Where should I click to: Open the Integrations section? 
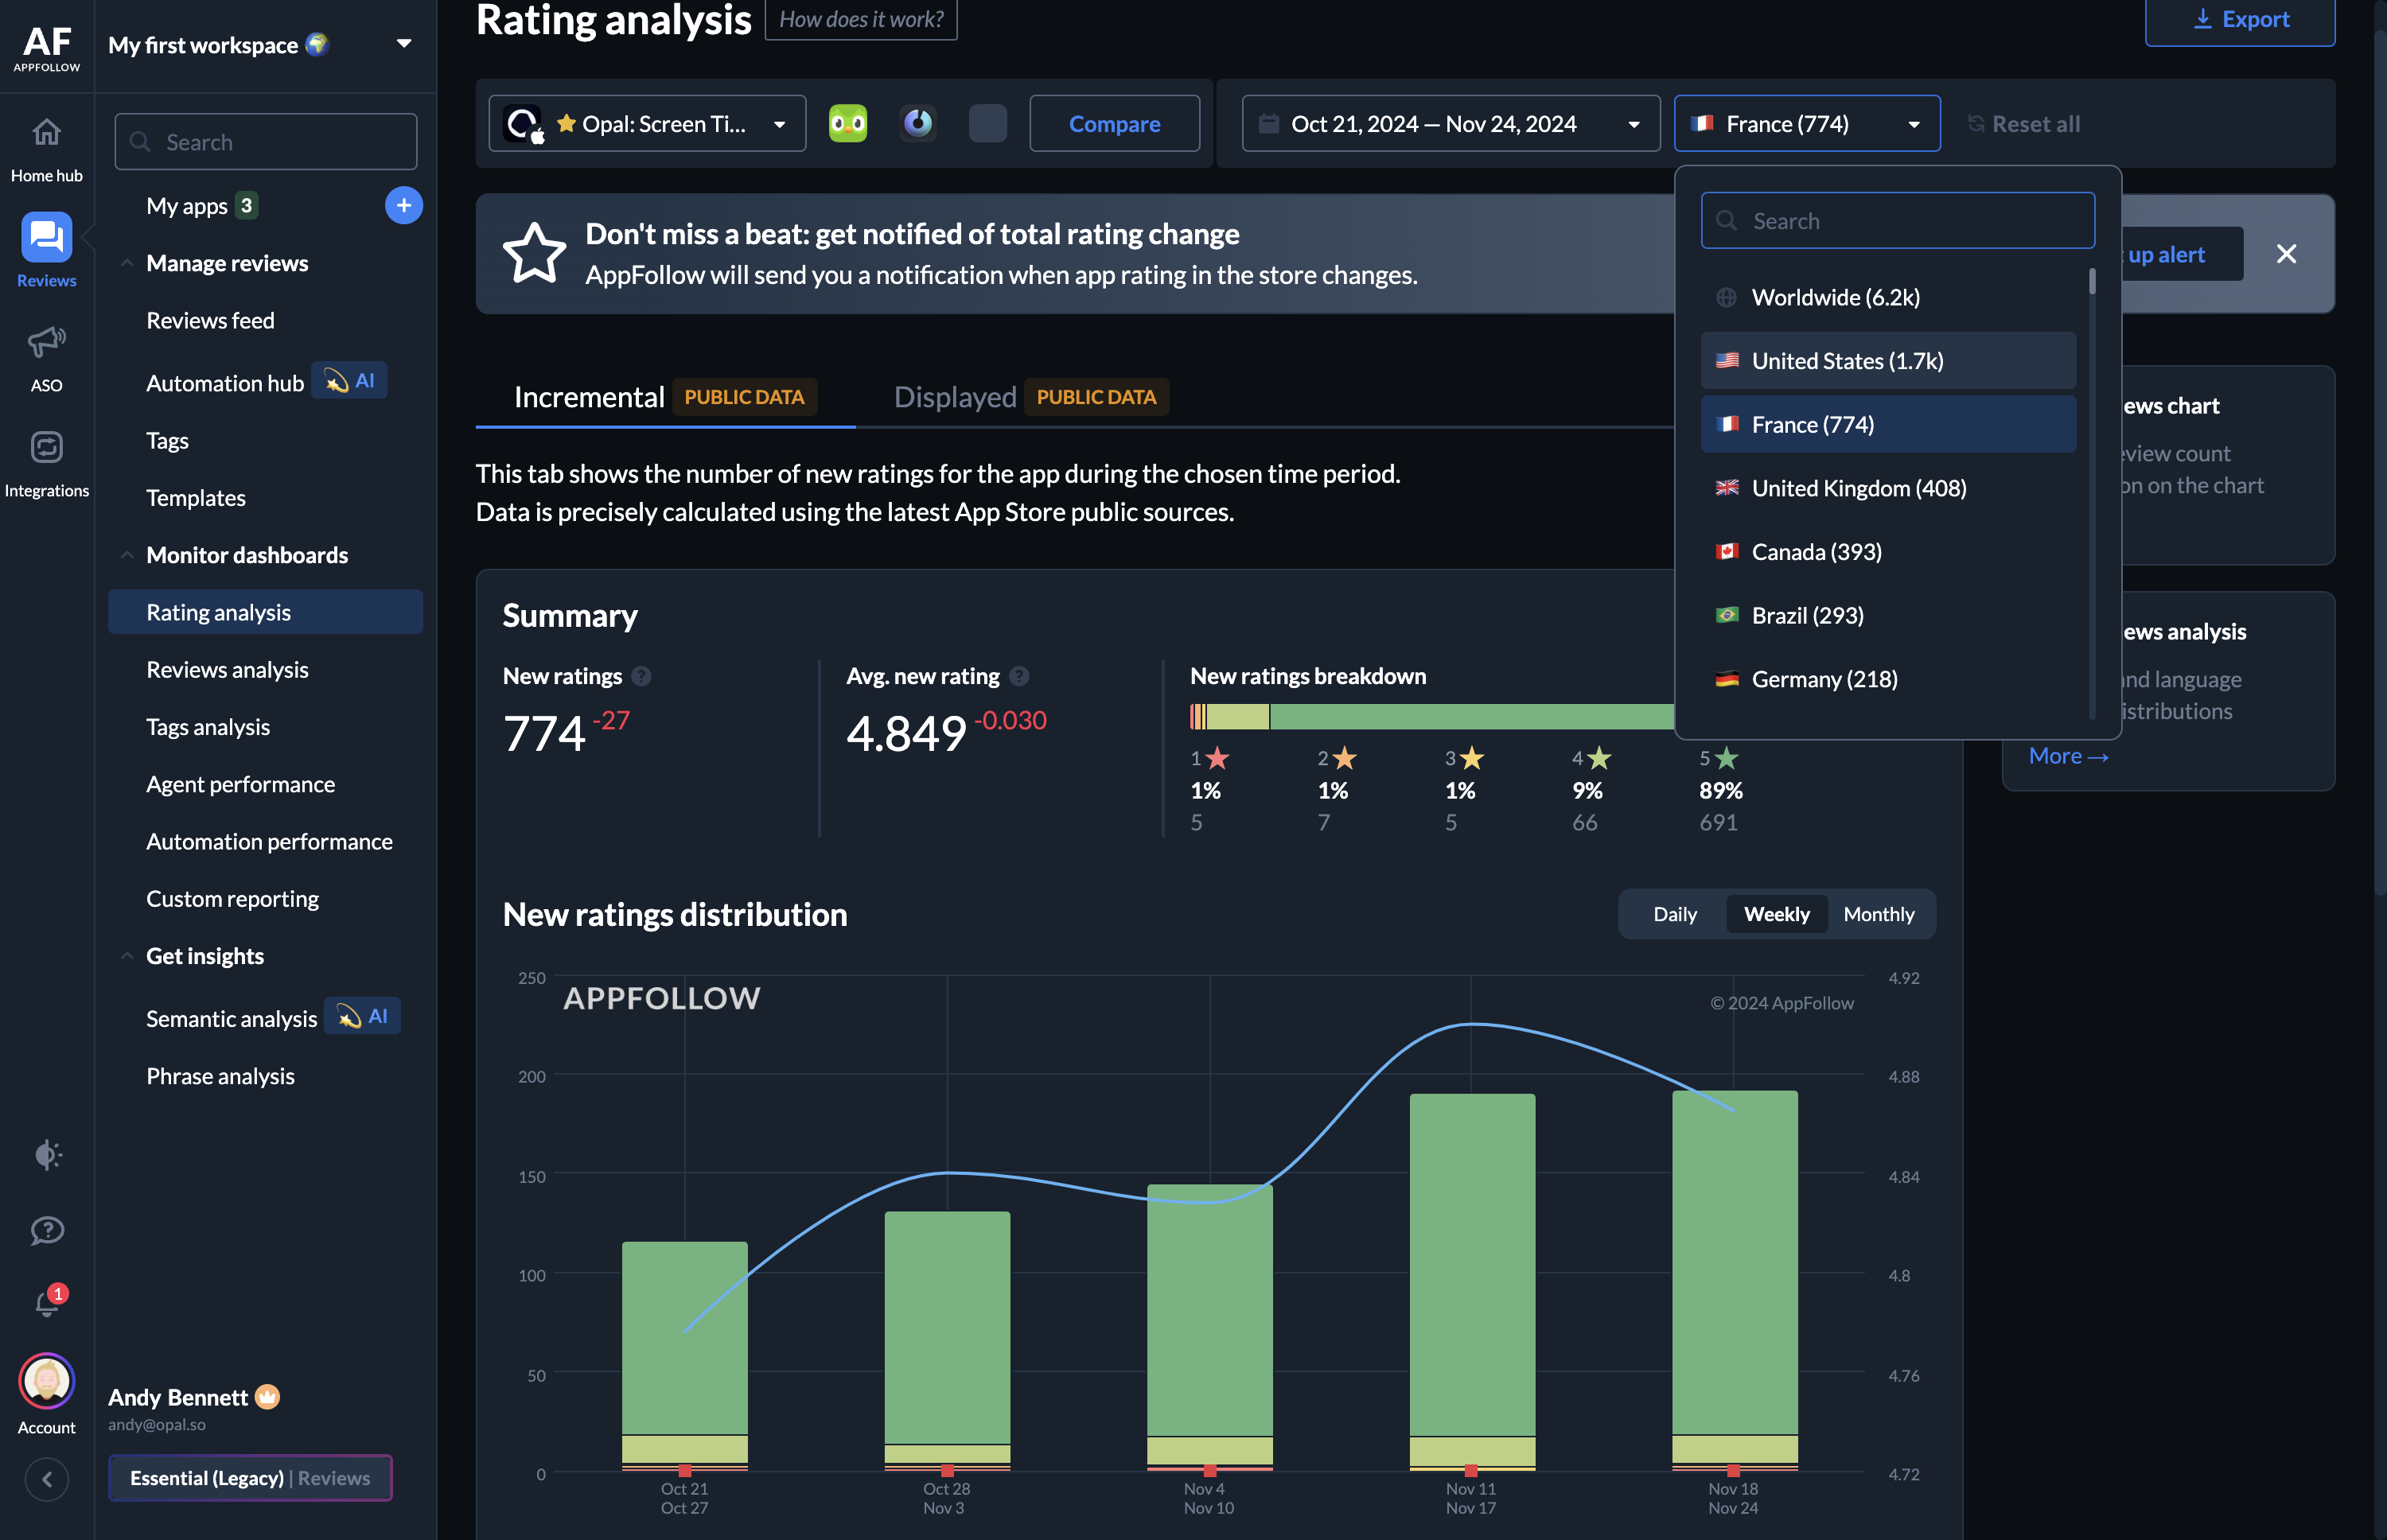(x=46, y=463)
